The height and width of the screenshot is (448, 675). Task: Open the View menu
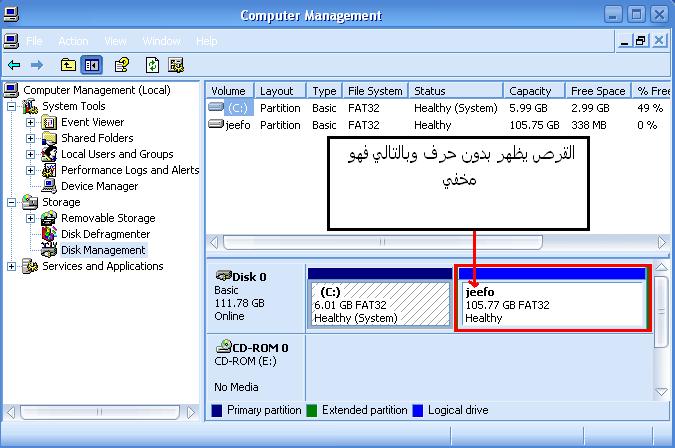[x=115, y=41]
